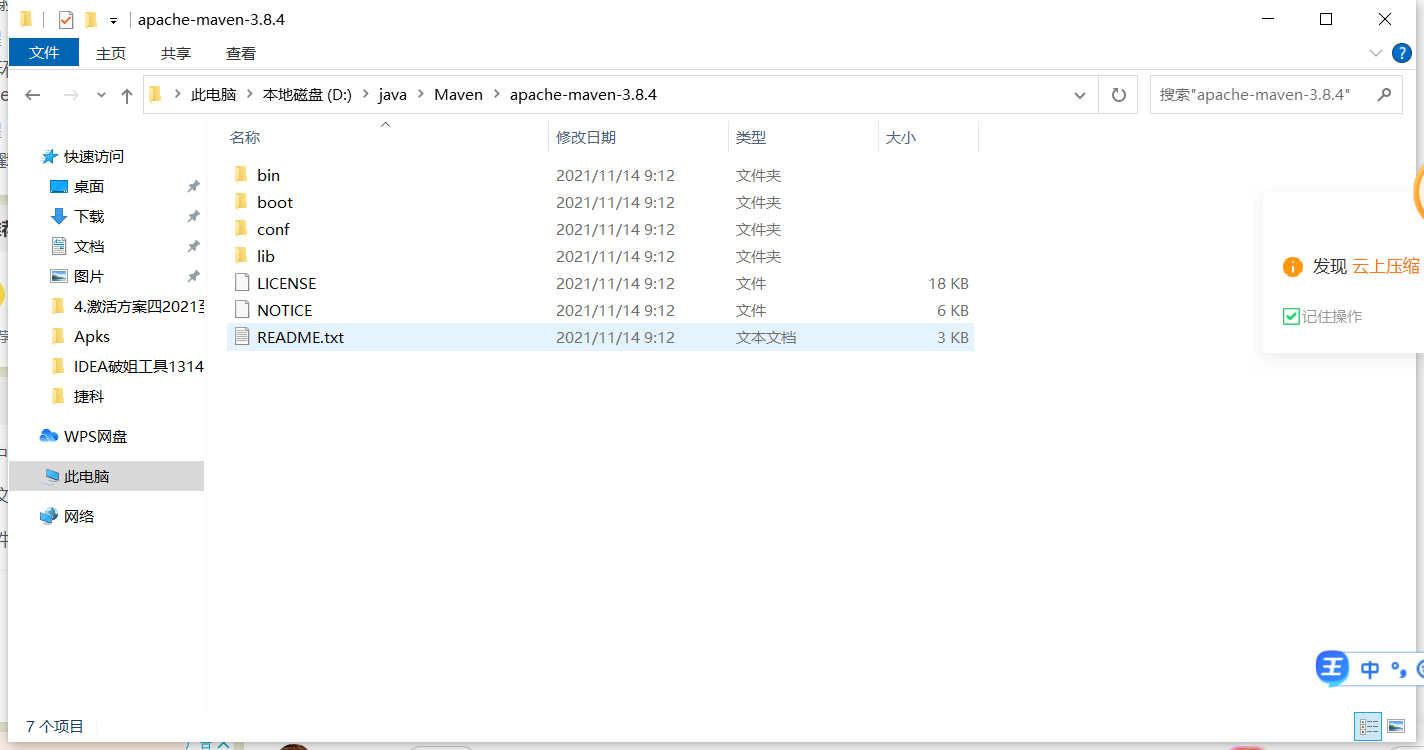
Task: Click the search magnifier icon
Action: pos(1384,95)
